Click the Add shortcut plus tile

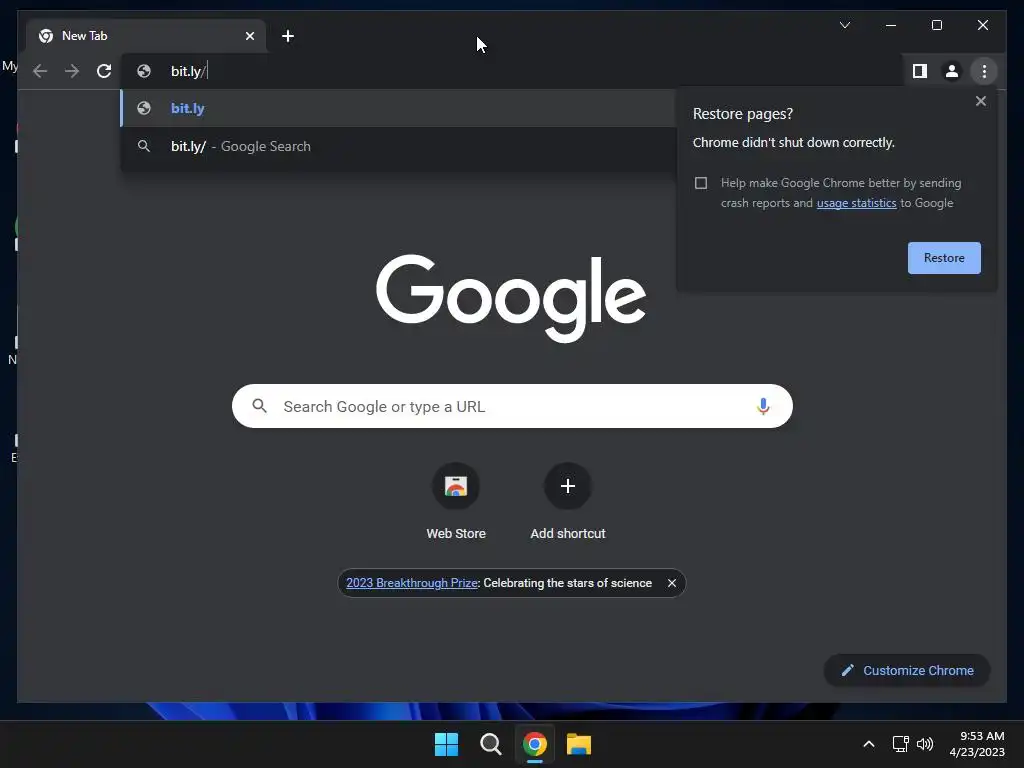[568, 502]
